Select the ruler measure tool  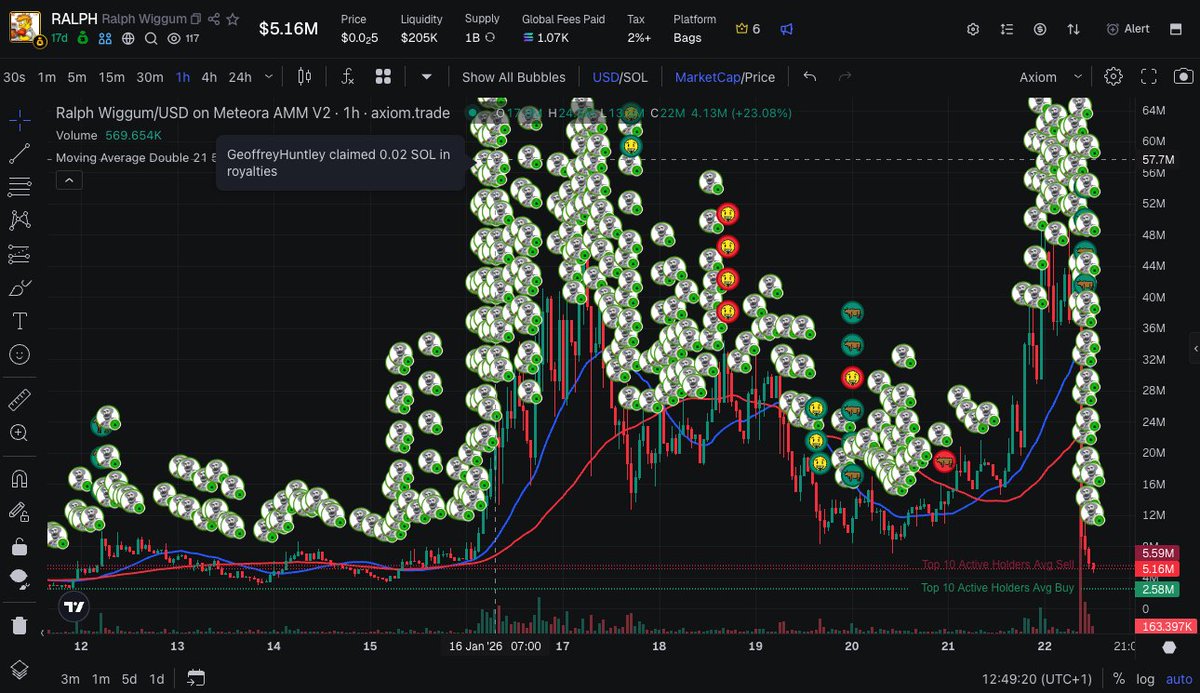pos(19,400)
